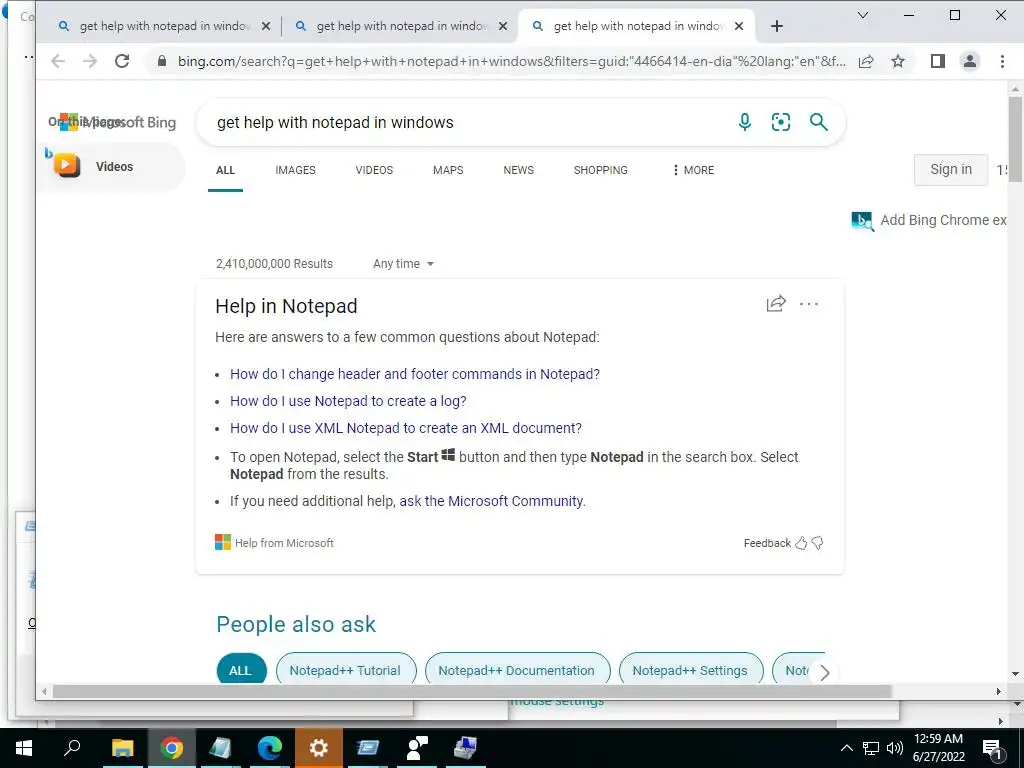Image resolution: width=1024 pixels, height=768 pixels.
Task: Select the MAPS search tab
Action: coord(448,170)
